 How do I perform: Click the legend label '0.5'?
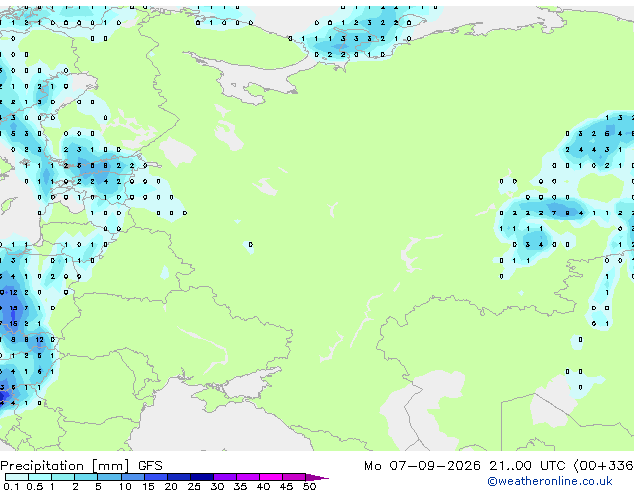(x=35, y=486)
